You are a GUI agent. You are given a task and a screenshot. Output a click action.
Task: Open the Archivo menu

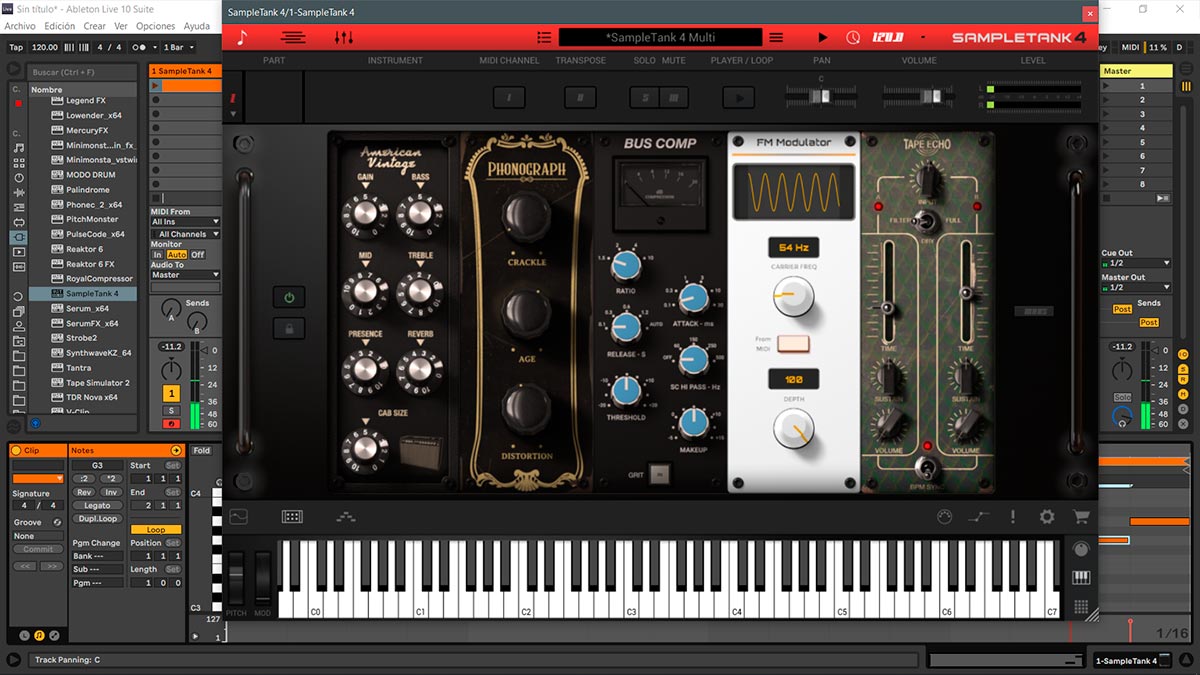tap(20, 26)
